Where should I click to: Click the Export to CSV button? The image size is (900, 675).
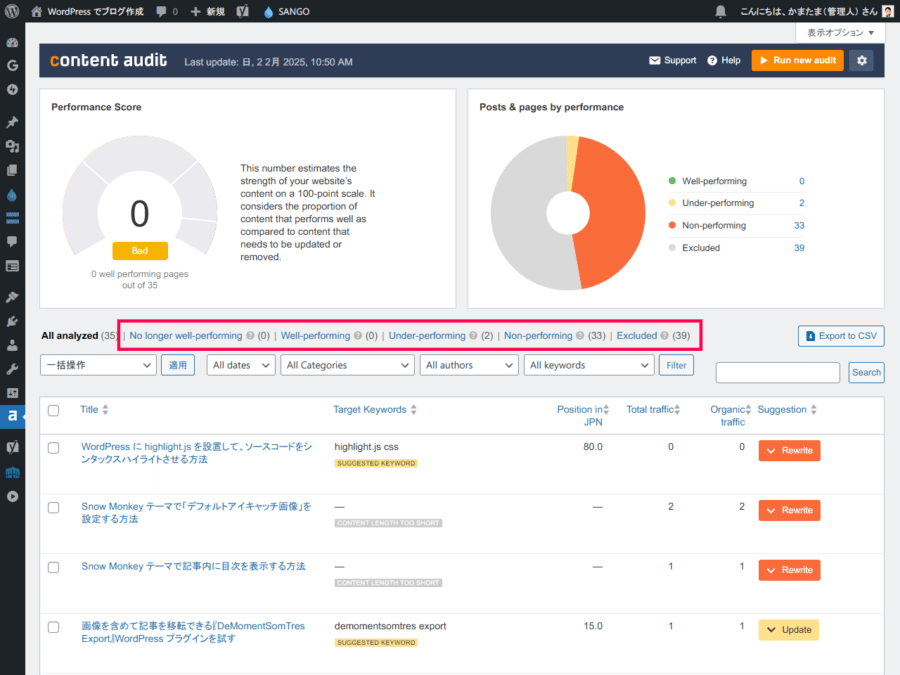pyautogui.click(x=841, y=336)
